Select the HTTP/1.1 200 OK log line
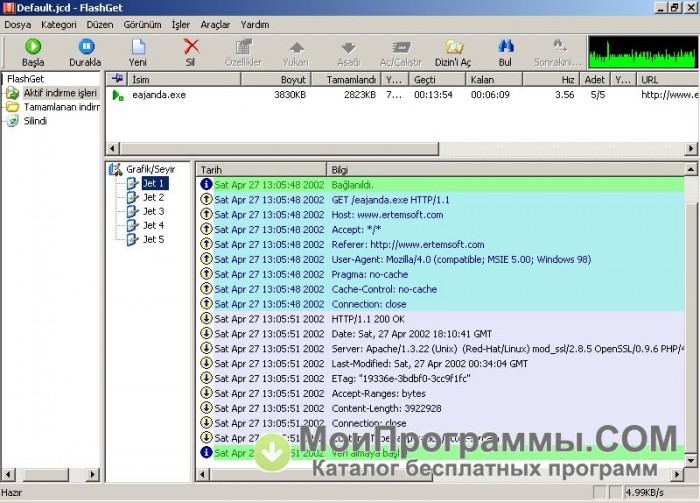 [440, 319]
